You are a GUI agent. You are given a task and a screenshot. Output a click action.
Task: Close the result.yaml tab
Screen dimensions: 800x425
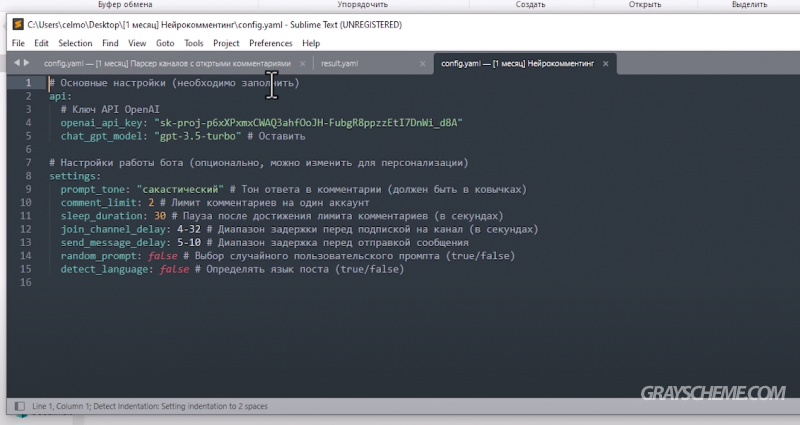[x=422, y=64]
